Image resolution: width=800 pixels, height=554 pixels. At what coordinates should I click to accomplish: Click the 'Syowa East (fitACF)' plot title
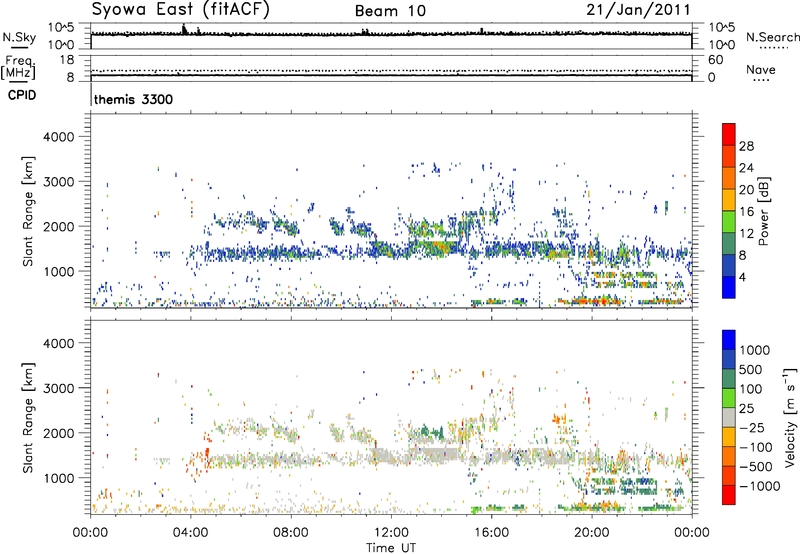(x=180, y=9)
